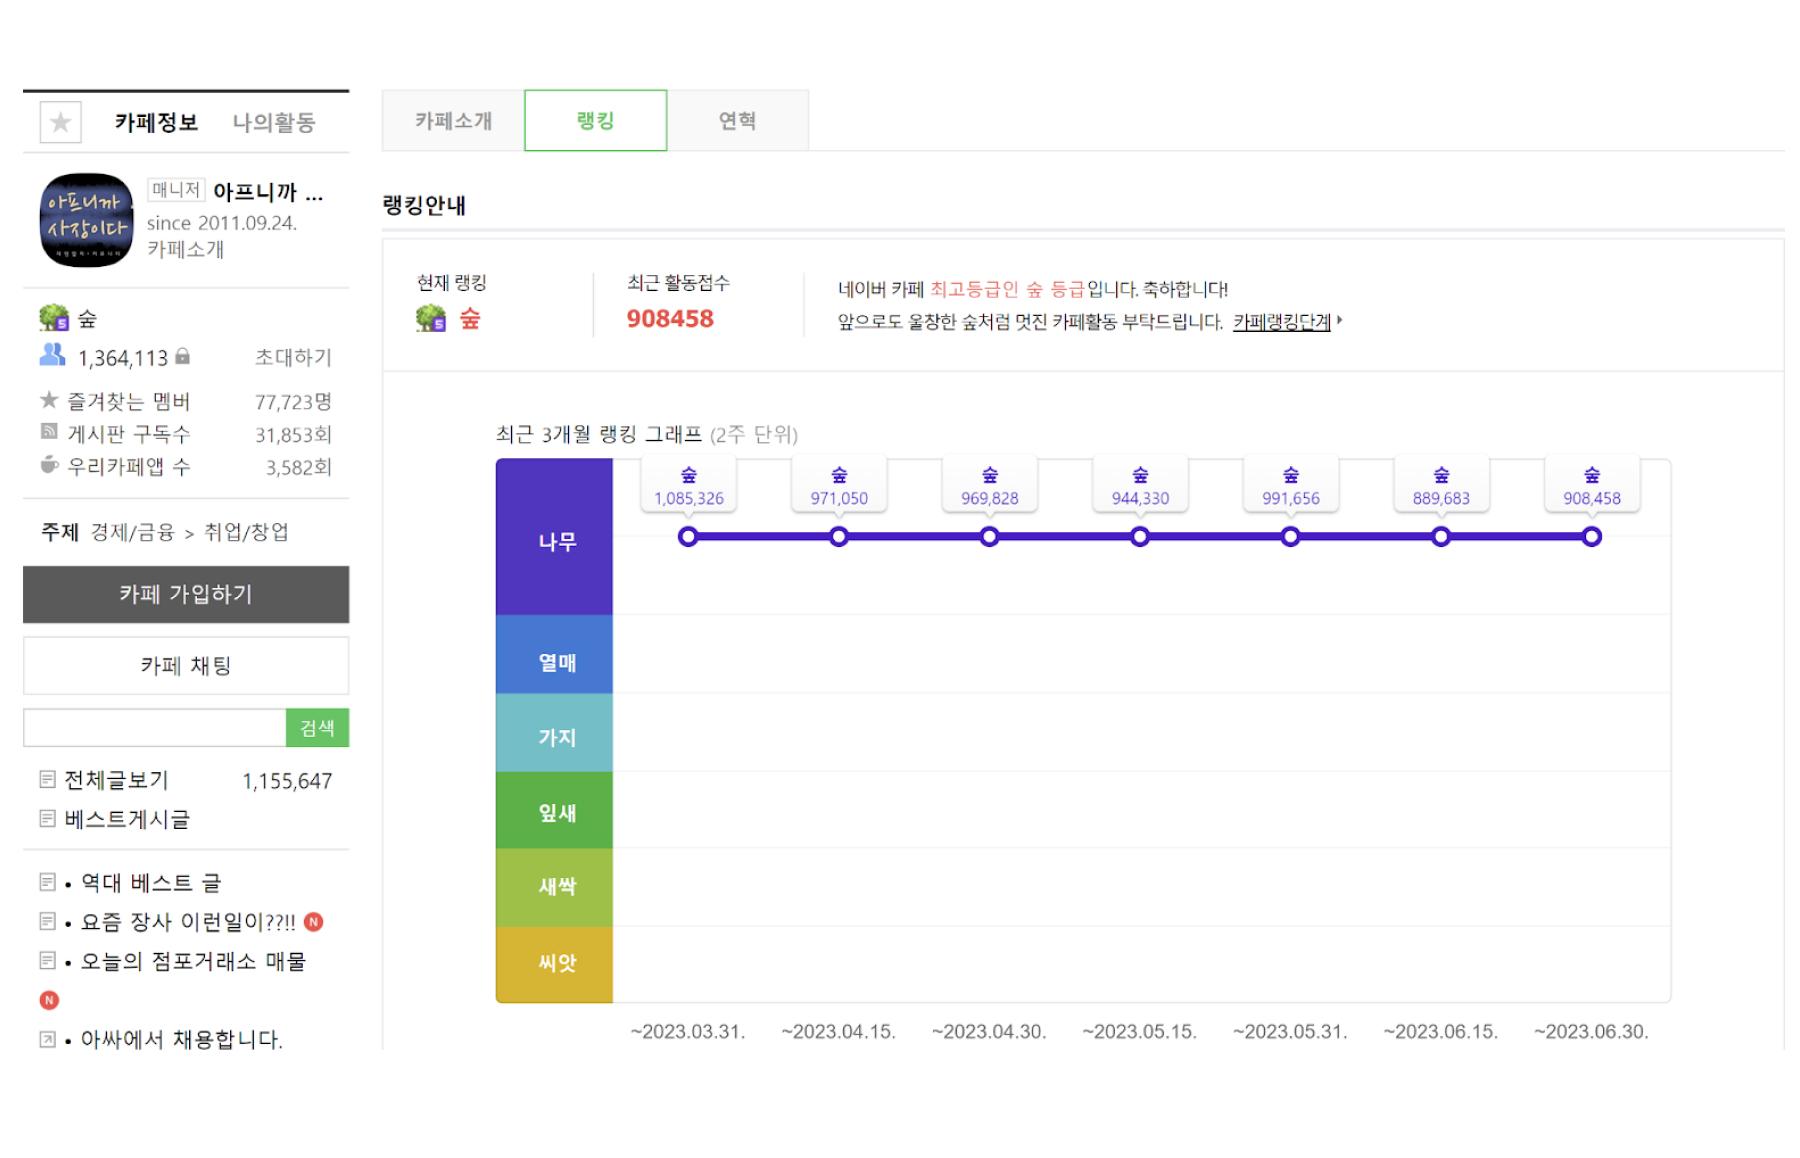This screenshot has width=1800, height=1158.
Task: Switch to the 카페소개 tab
Action: coord(453,121)
